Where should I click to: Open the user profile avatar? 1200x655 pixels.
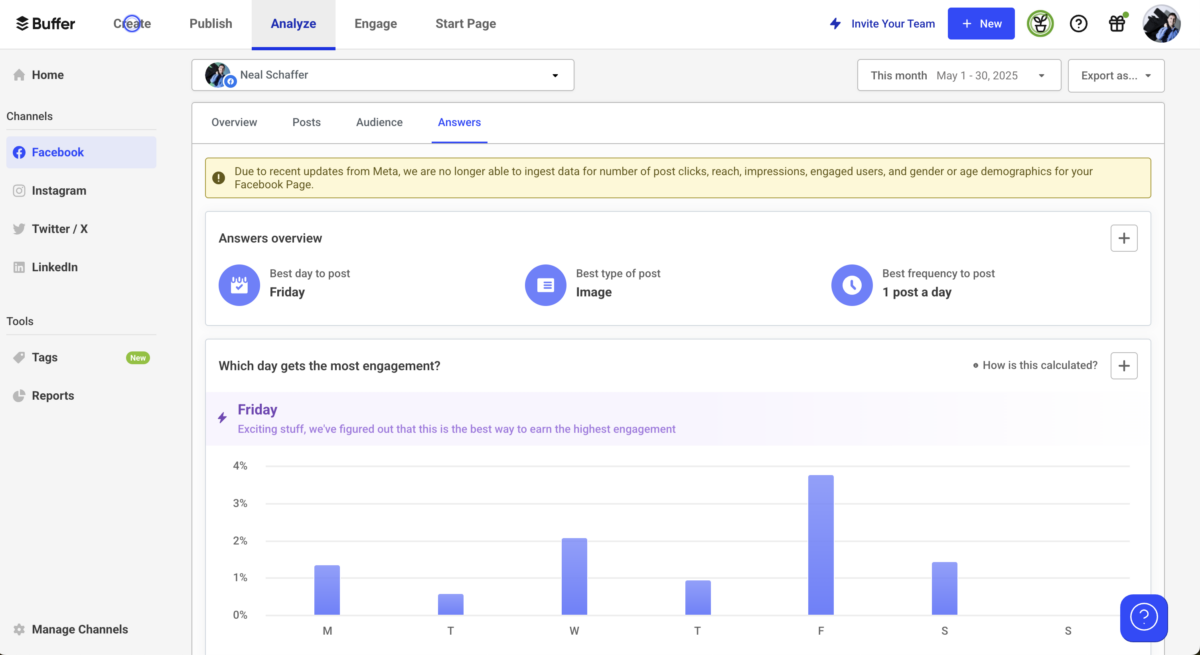tap(1161, 24)
